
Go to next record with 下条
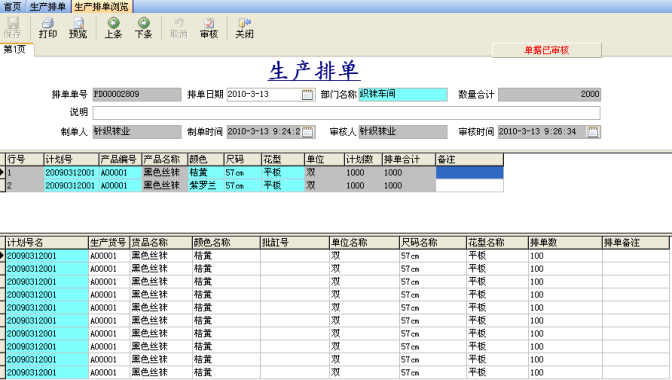tap(144, 28)
